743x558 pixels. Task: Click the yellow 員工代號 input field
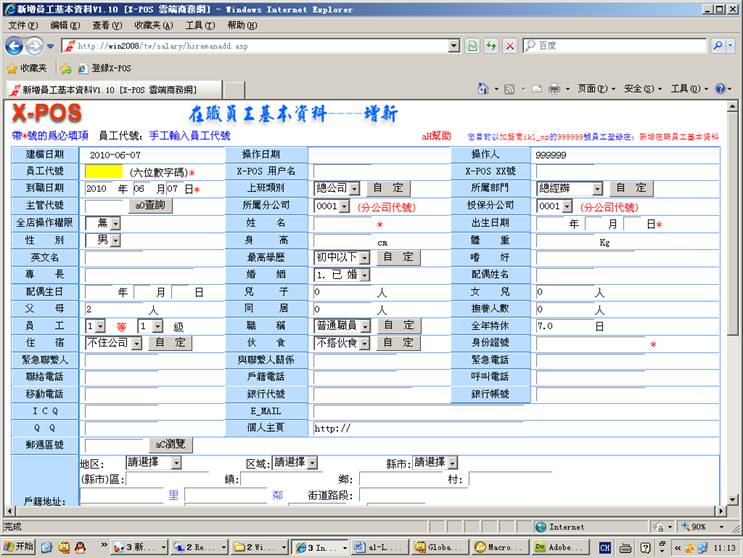click(106, 172)
